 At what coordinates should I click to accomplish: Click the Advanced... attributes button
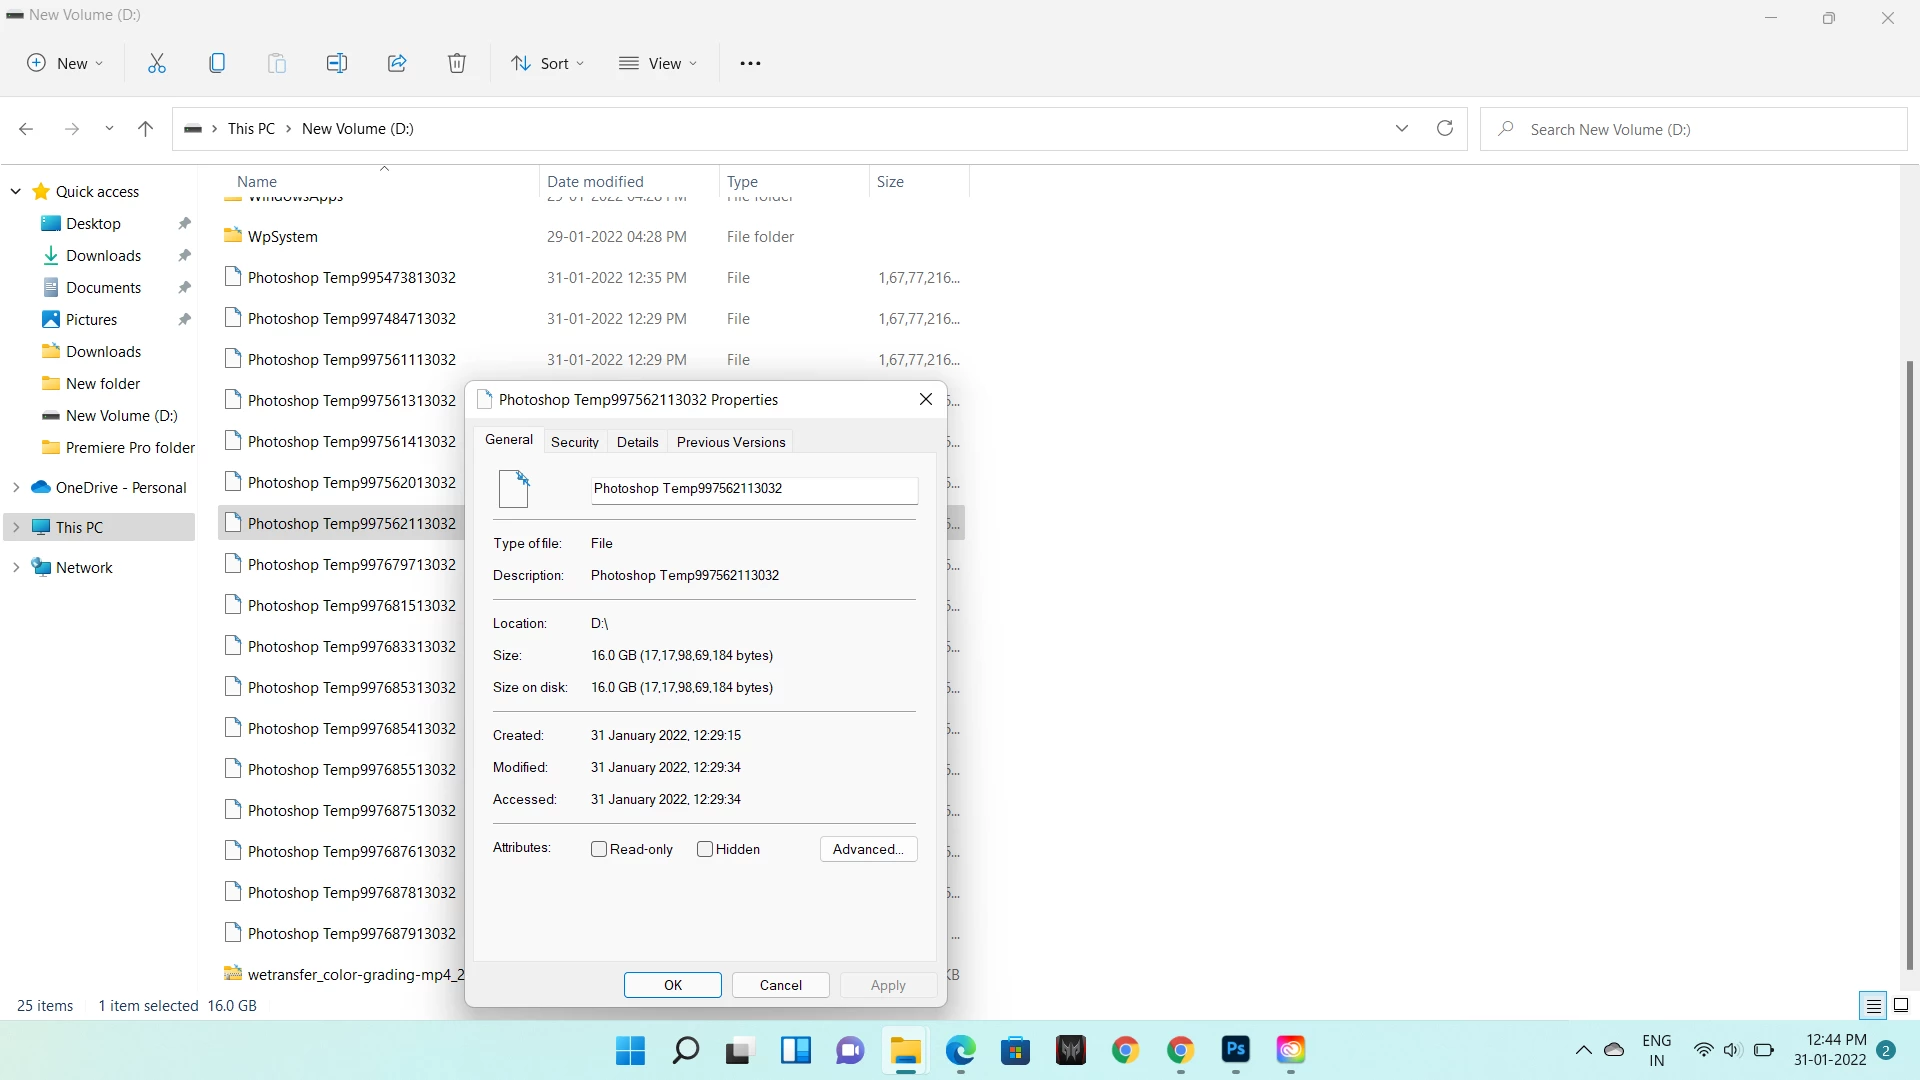pos(868,849)
